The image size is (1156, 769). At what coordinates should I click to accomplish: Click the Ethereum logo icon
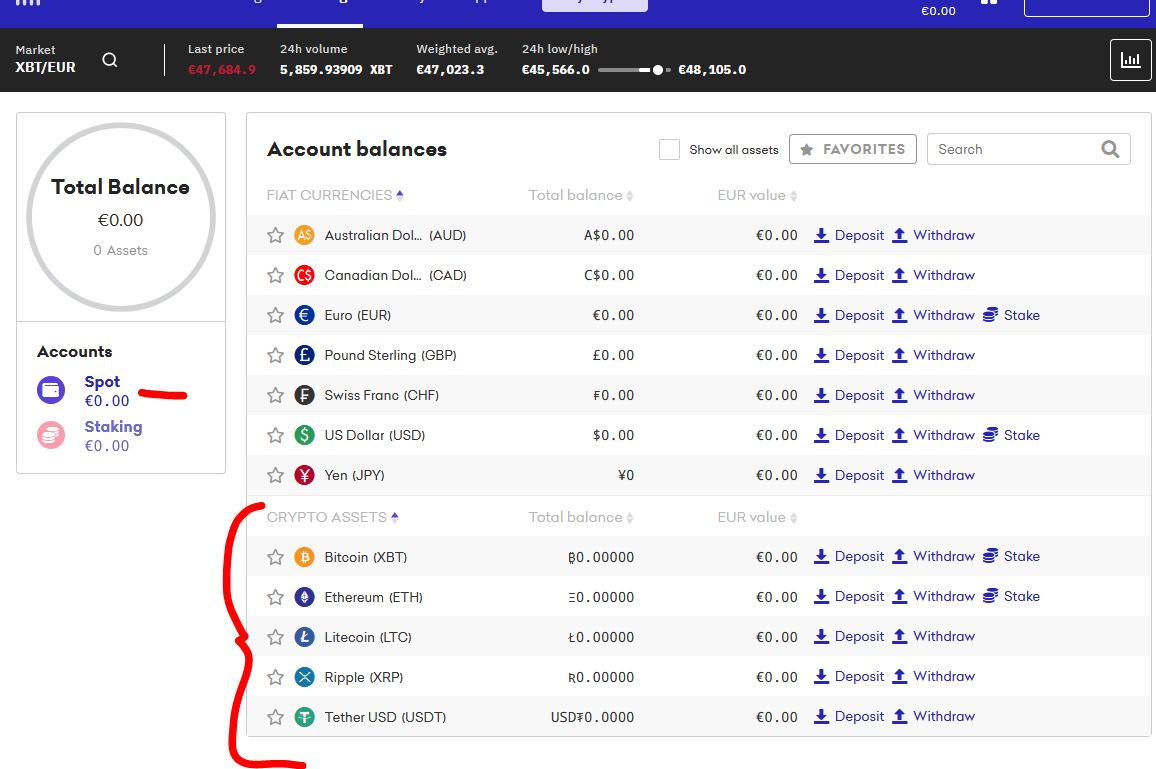pos(304,596)
